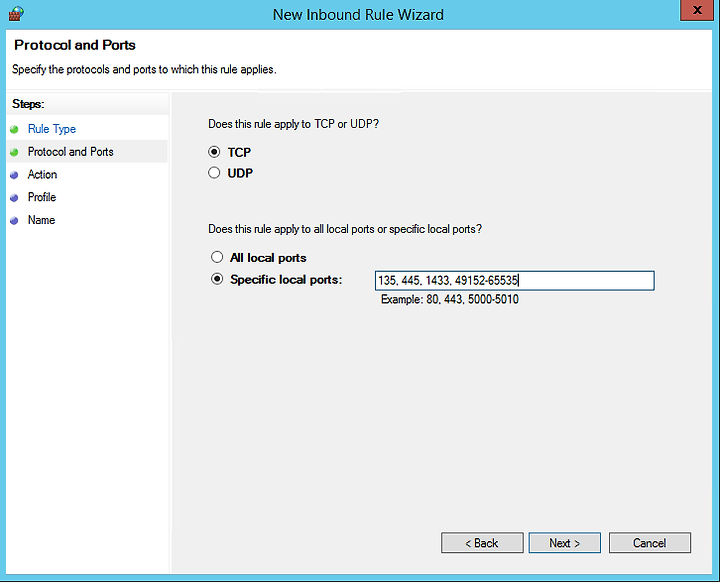720x582 pixels.
Task: Click the Protocol and Ports page heading
Action: [x=75, y=45]
